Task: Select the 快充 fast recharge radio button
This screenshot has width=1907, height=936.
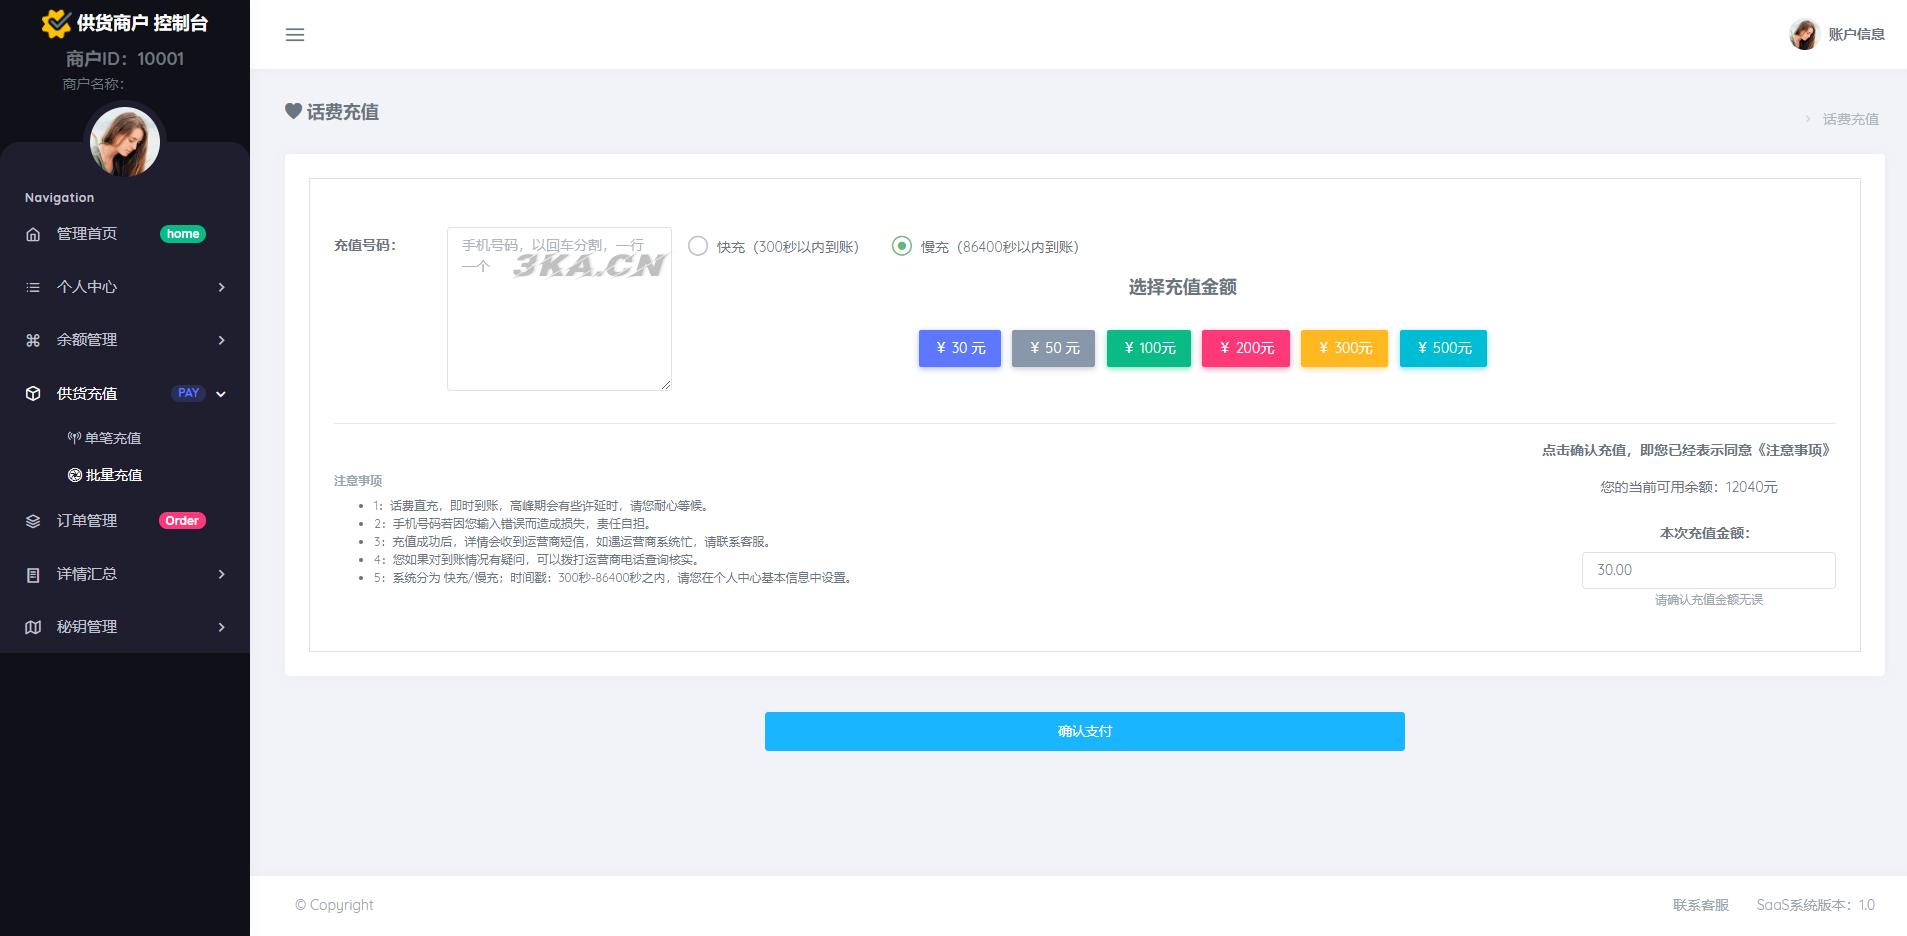Action: [x=698, y=246]
